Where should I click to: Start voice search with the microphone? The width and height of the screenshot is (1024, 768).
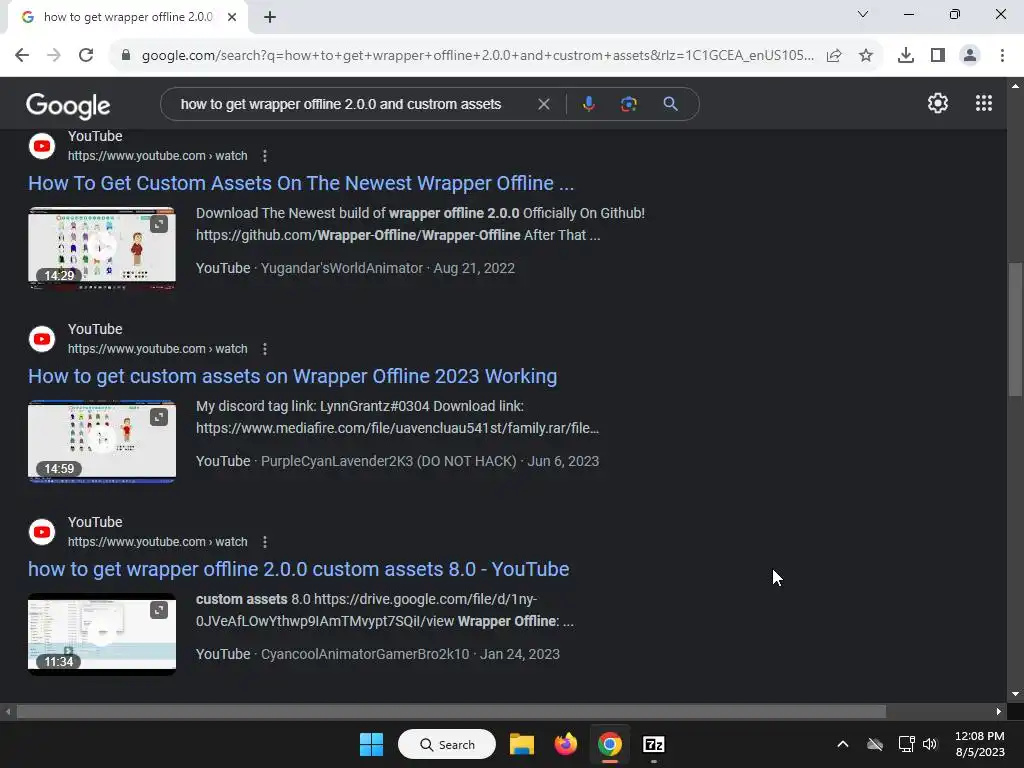click(x=588, y=104)
